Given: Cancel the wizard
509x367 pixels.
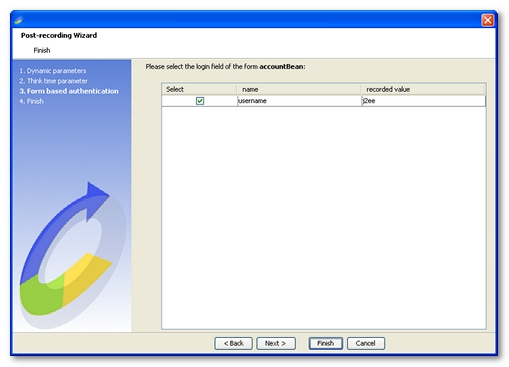Looking at the screenshot, I should click(x=366, y=343).
